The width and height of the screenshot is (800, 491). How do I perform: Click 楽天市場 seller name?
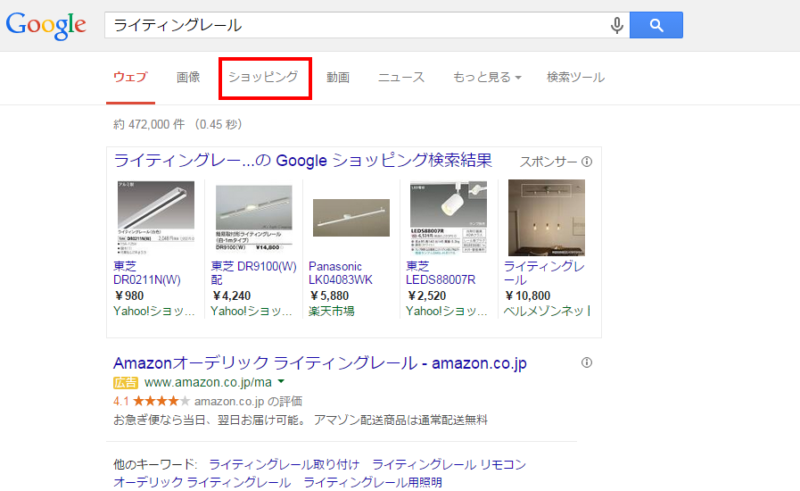(x=331, y=311)
